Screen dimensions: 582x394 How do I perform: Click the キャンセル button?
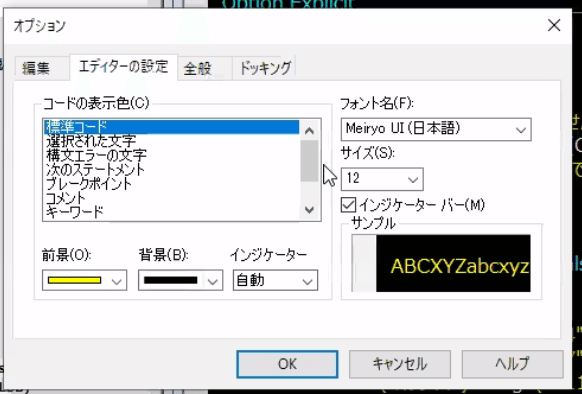coord(400,364)
